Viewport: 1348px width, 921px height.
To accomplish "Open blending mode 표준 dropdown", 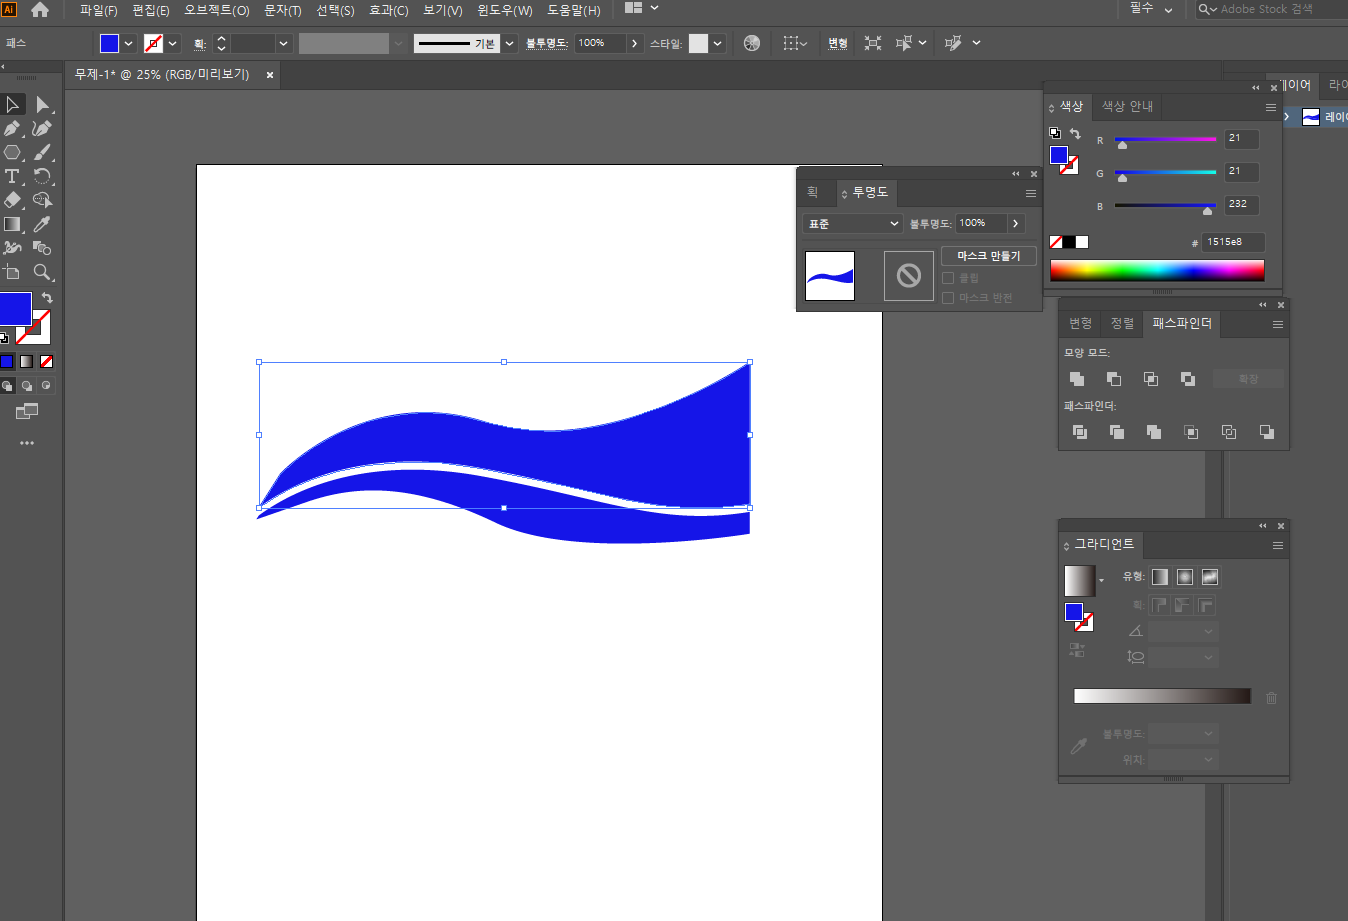I will [x=852, y=223].
